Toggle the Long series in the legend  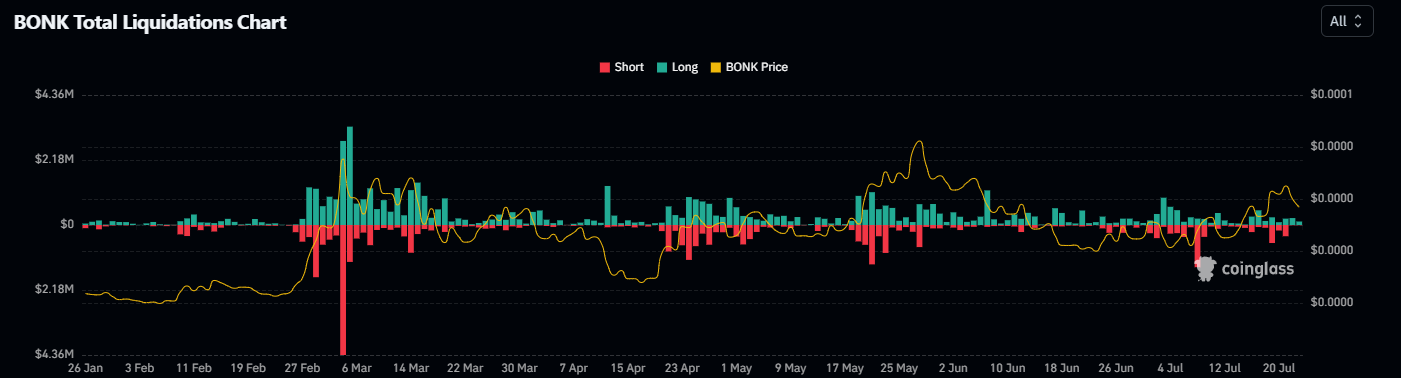(677, 67)
